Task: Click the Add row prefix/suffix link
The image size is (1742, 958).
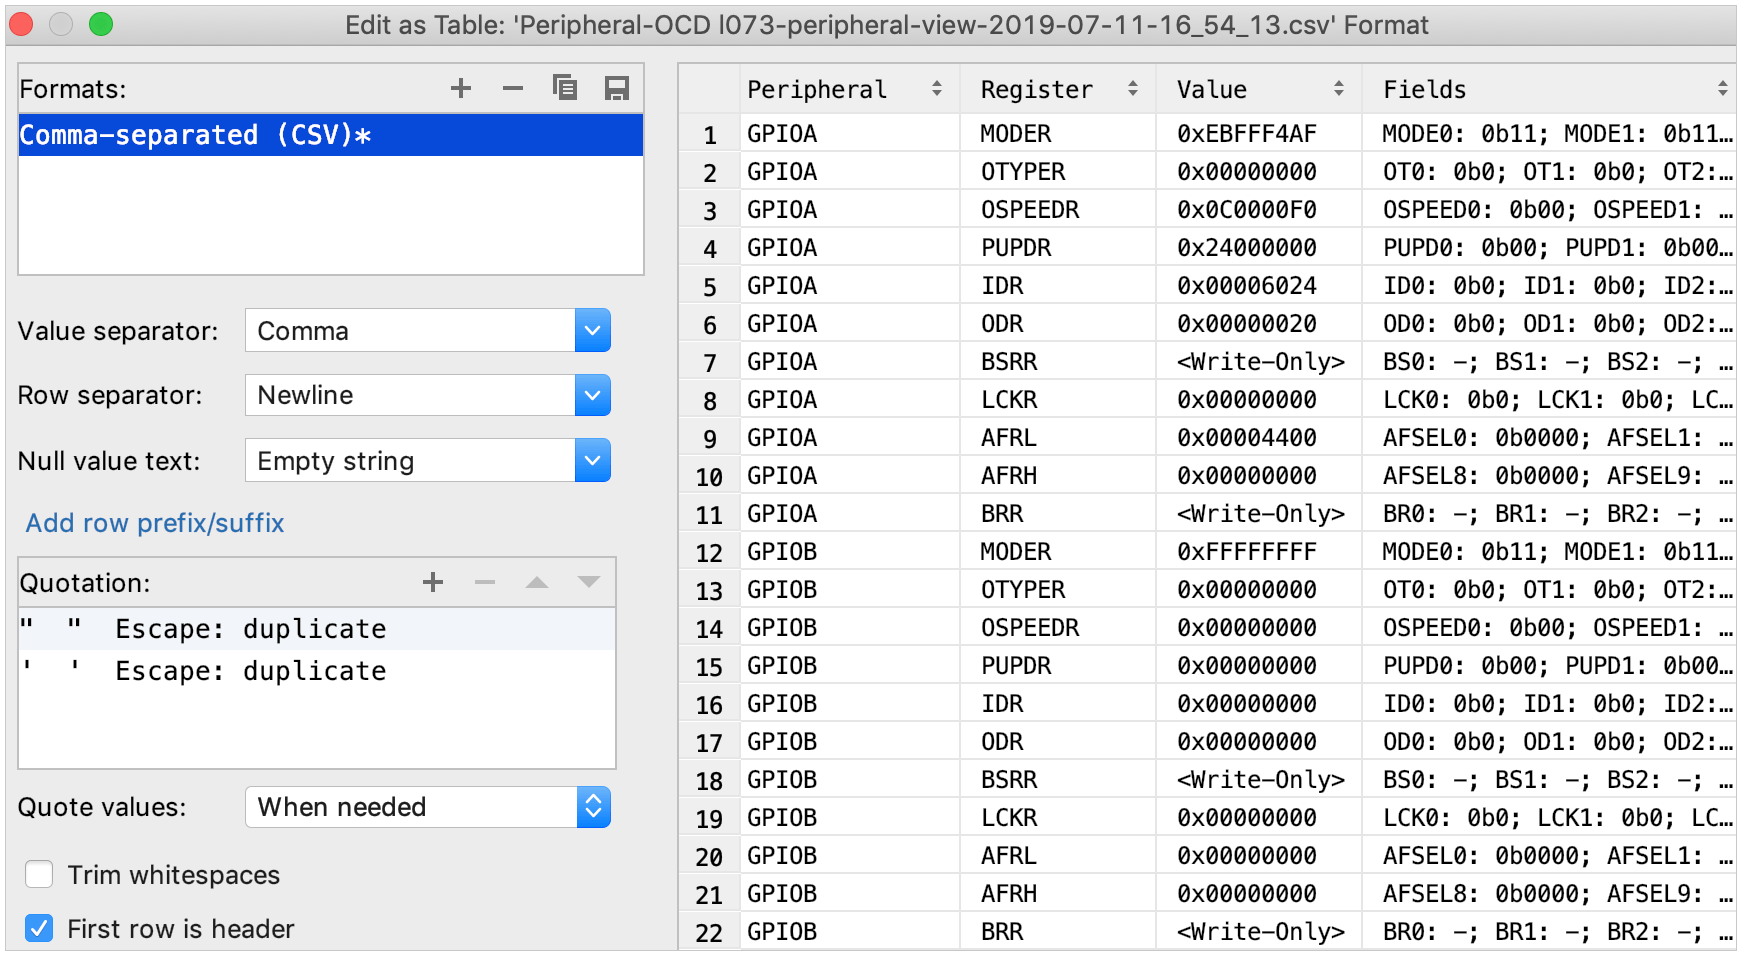Action: coord(154,522)
